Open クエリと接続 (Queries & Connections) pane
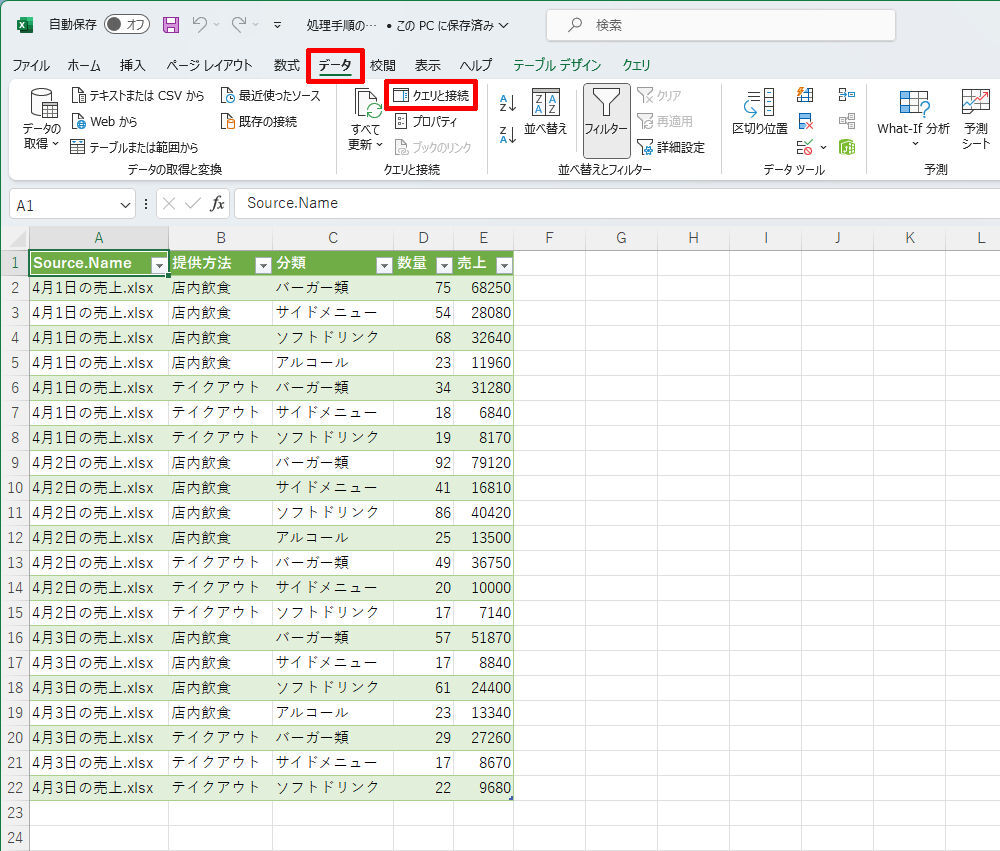The width and height of the screenshot is (1000, 851). [430, 96]
